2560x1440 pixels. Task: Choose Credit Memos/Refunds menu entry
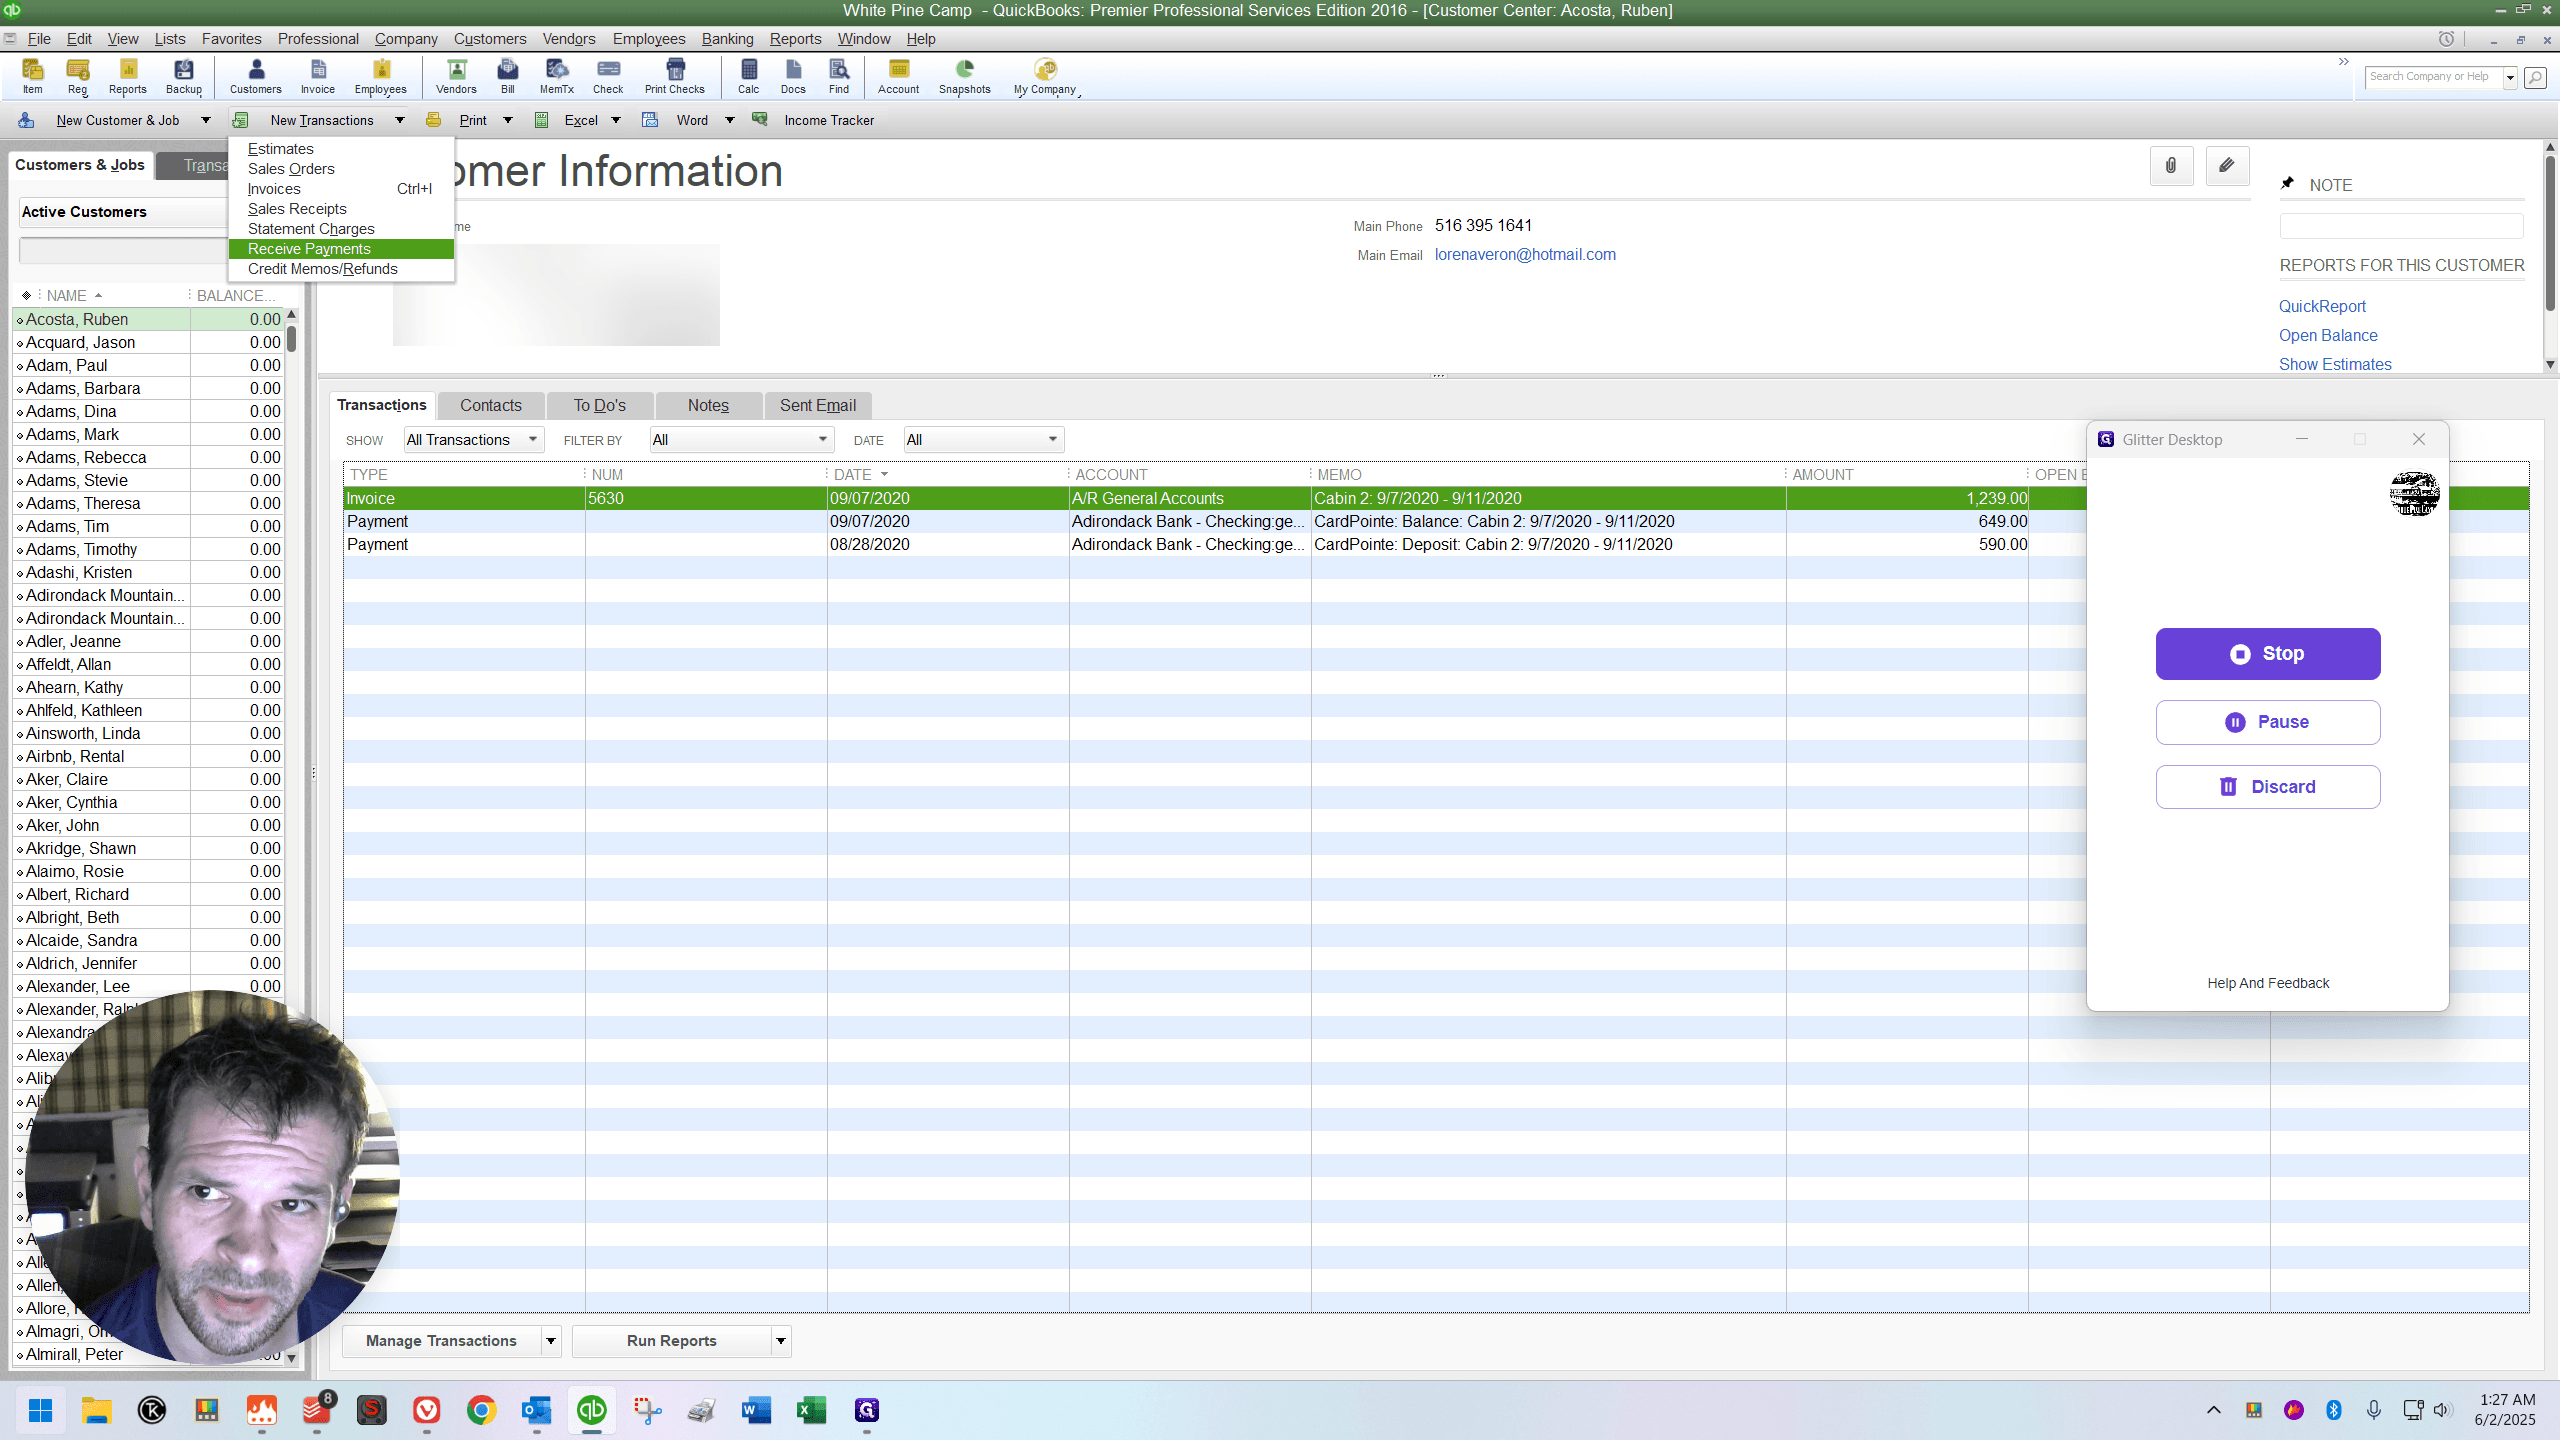point(341,269)
